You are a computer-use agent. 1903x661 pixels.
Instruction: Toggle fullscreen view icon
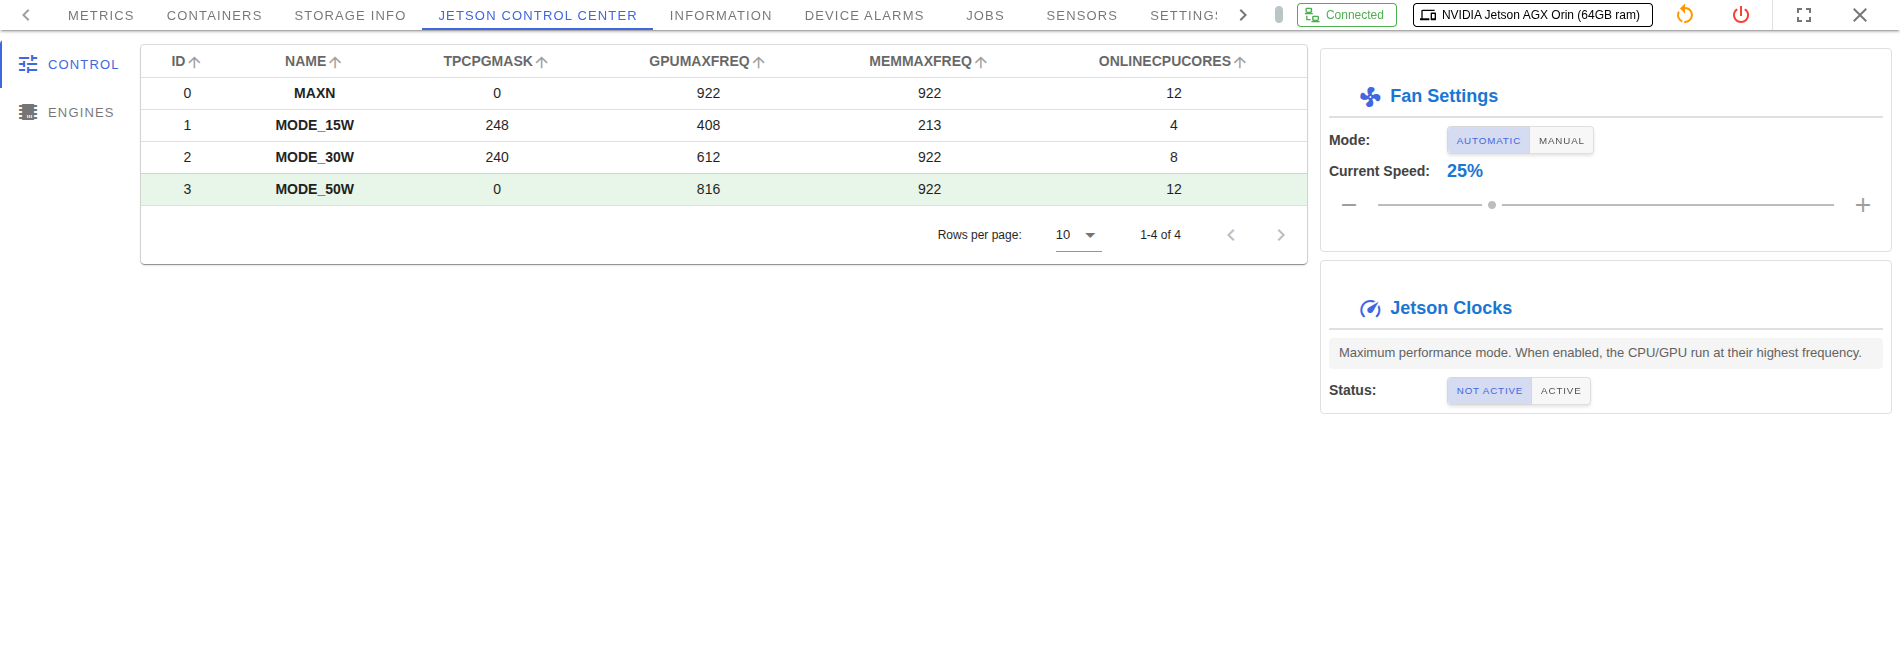click(x=1804, y=15)
